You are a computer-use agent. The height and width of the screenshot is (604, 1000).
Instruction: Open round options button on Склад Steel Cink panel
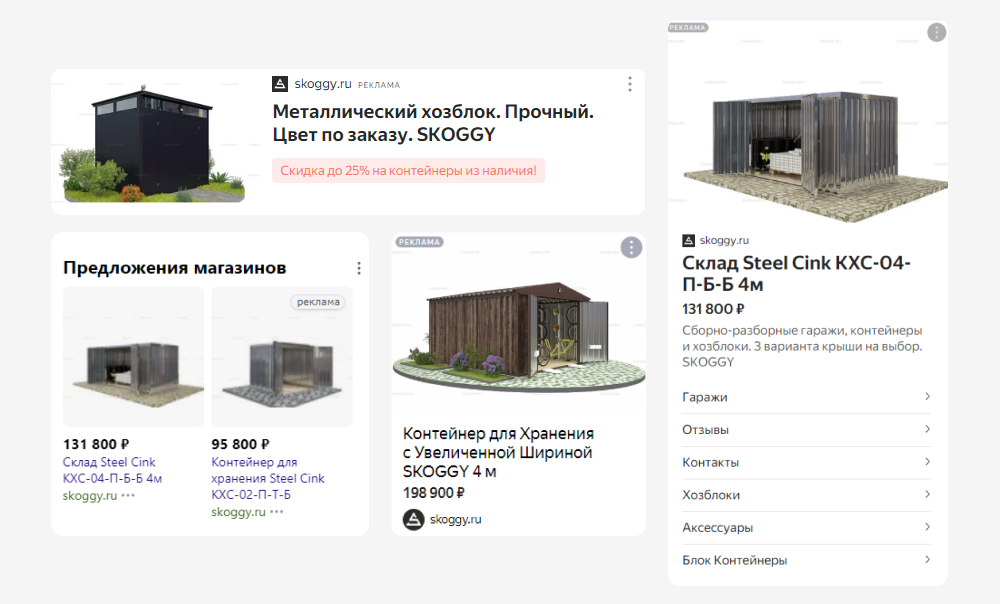(x=936, y=32)
